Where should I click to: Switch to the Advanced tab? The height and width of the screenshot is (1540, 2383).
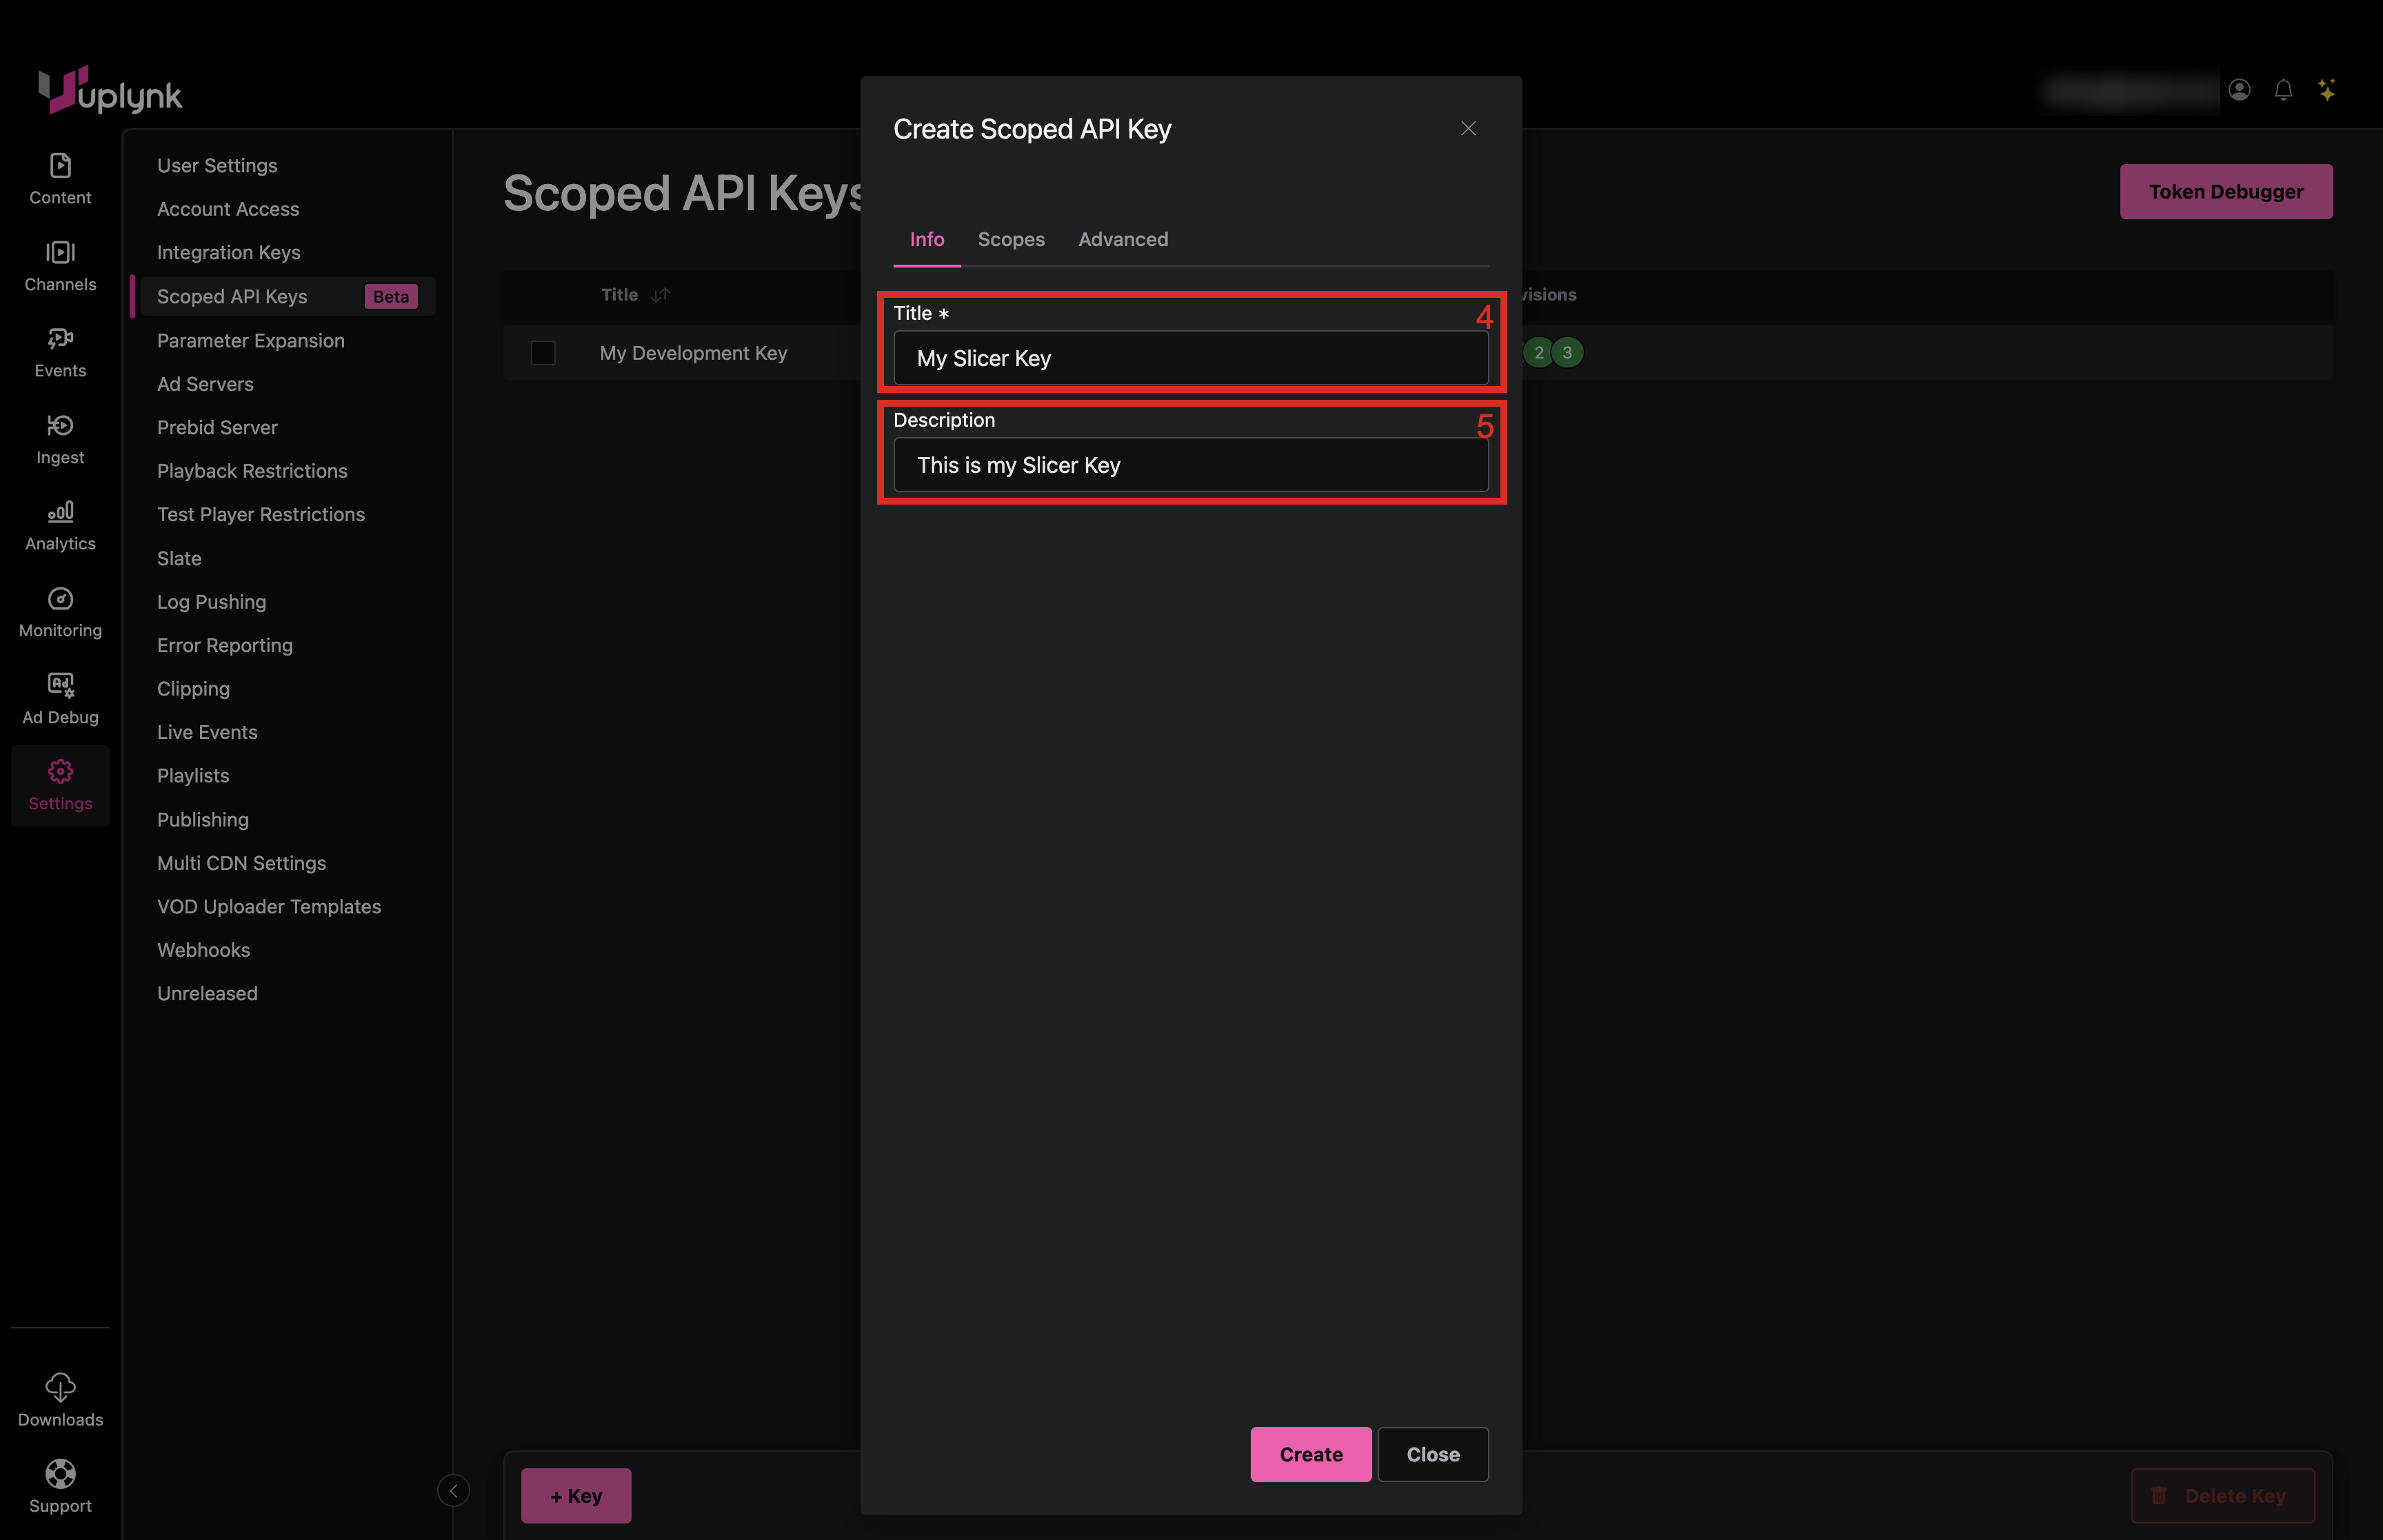1122,239
